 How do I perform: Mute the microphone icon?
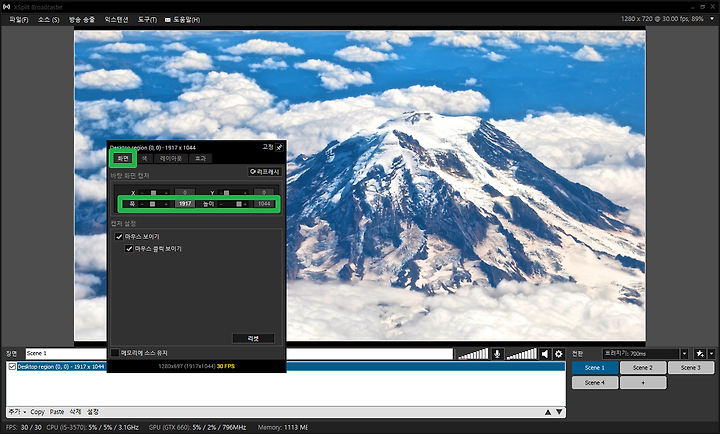(x=497, y=354)
